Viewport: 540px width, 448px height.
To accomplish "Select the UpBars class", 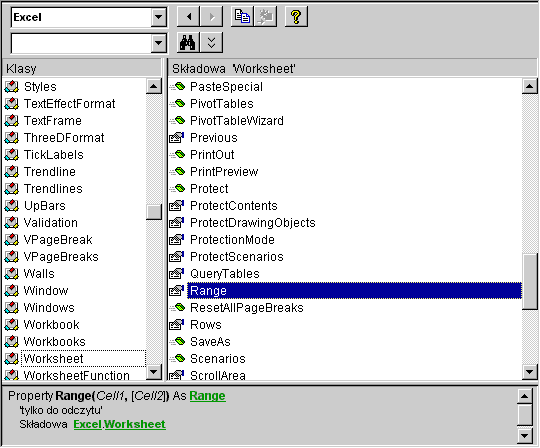I will (x=44, y=206).
